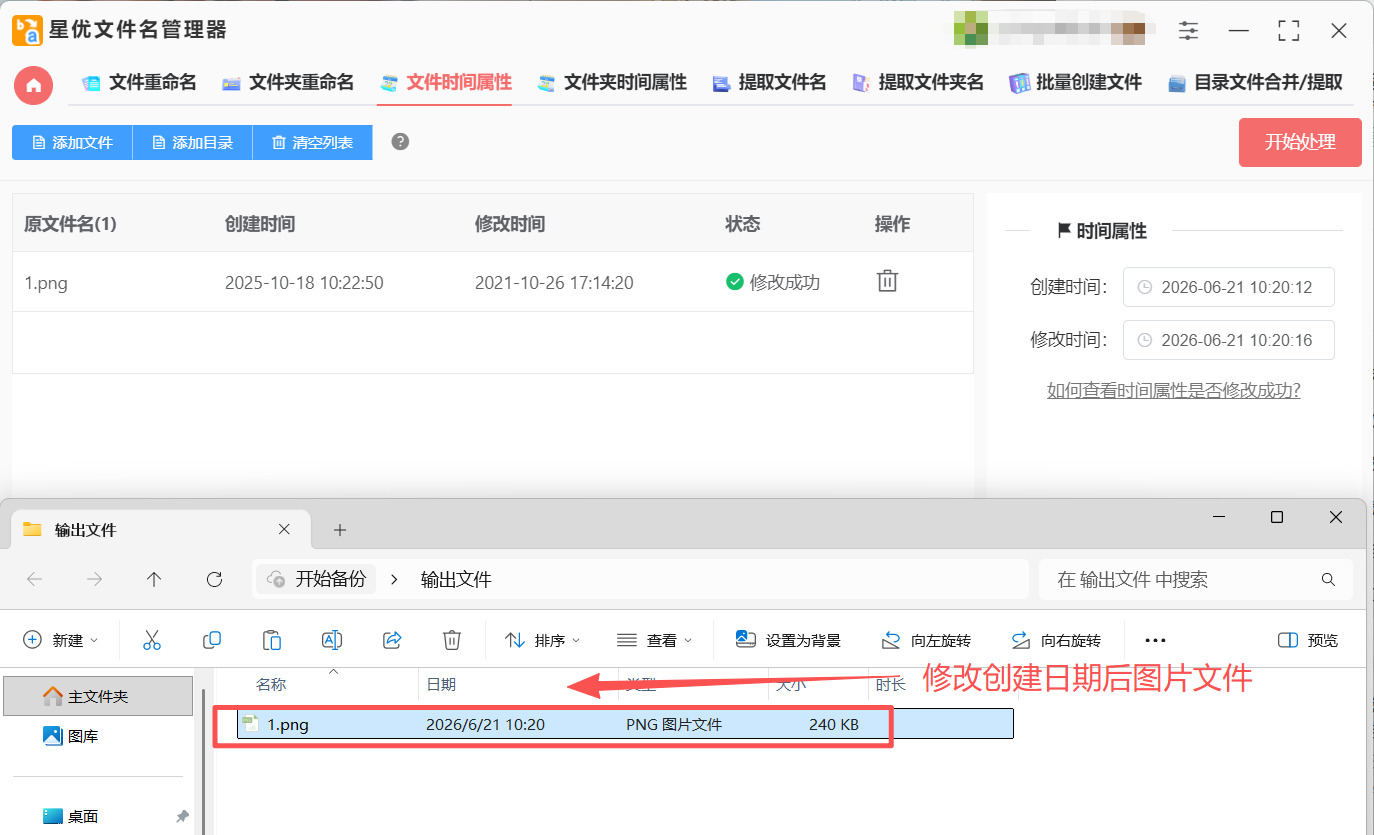This screenshot has width=1374, height=835.
Task: Expand the address bar breadcrumb chevron
Action: point(394,579)
